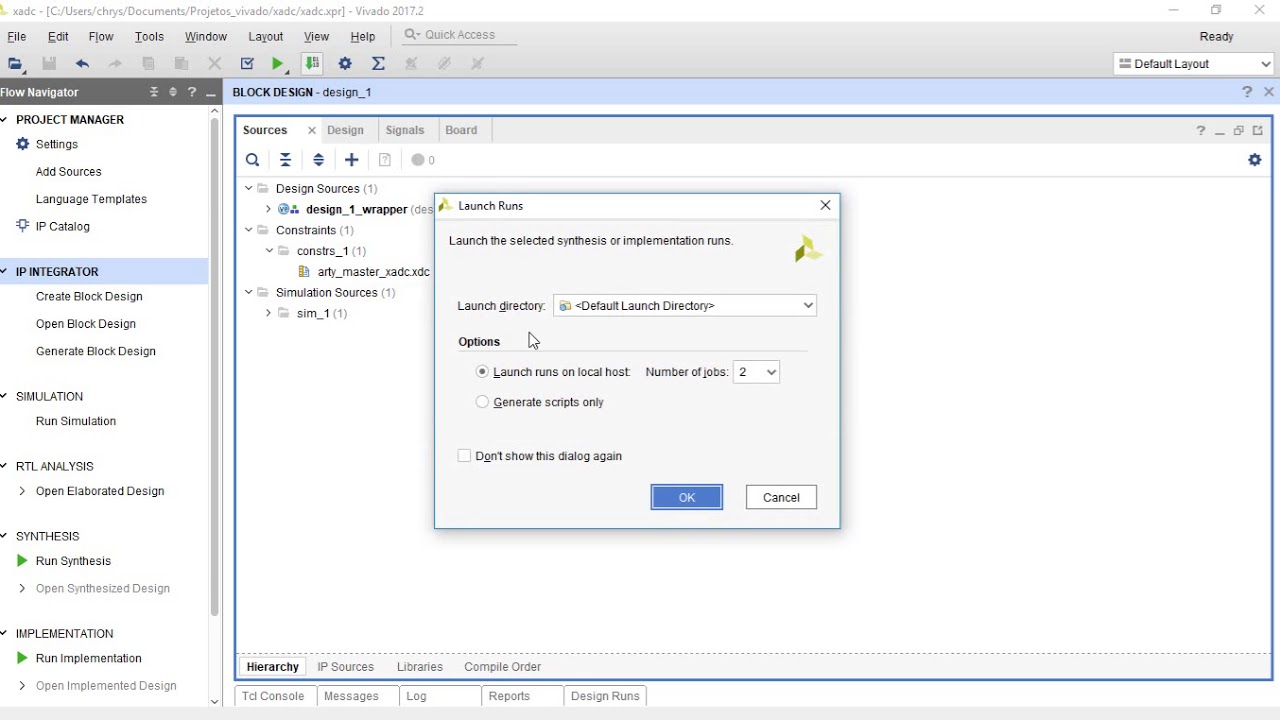Click the Open Project folder toolbar icon
This screenshot has width=1280, height=720.
coord(15,64)
